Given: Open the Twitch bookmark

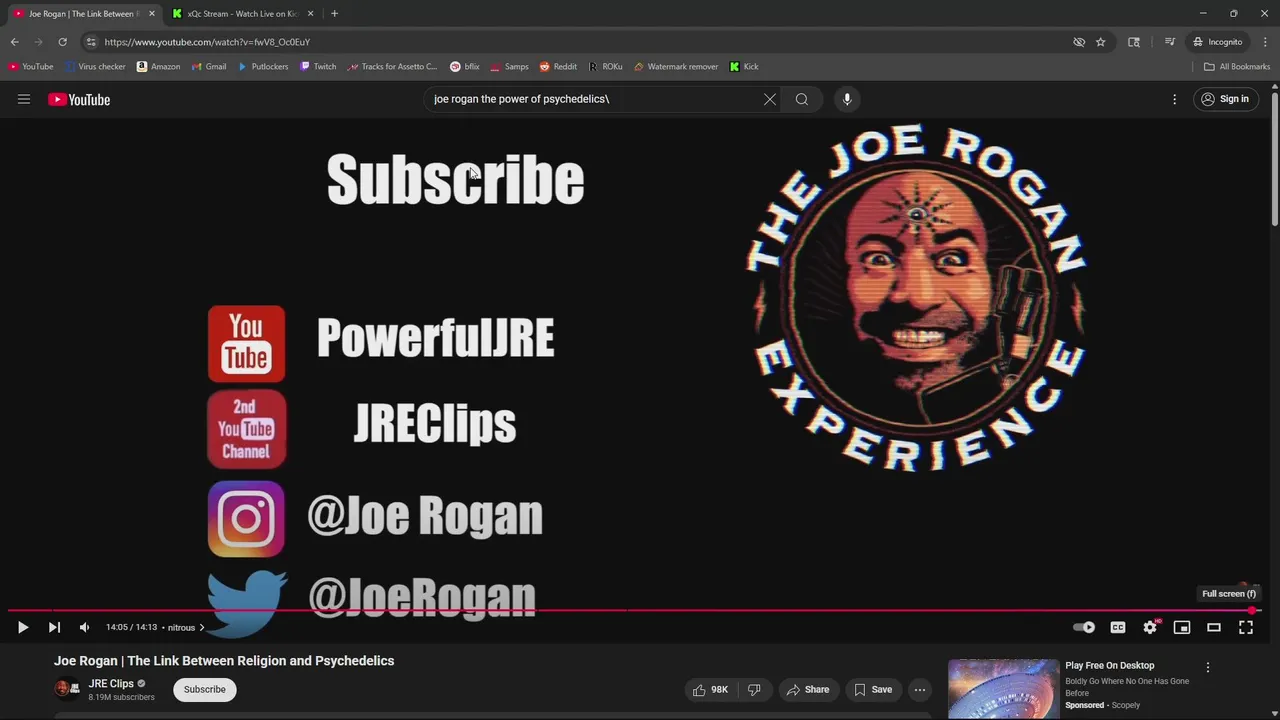Looking at the screenshot, I should [318, 67].
